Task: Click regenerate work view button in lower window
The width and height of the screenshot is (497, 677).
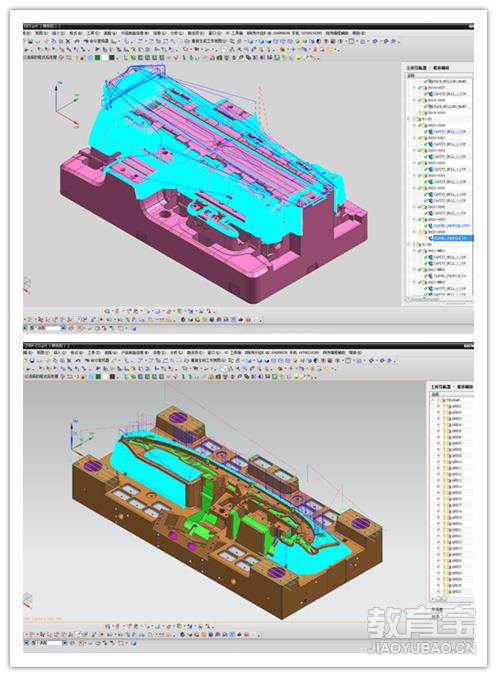Action: coord(207,361)
